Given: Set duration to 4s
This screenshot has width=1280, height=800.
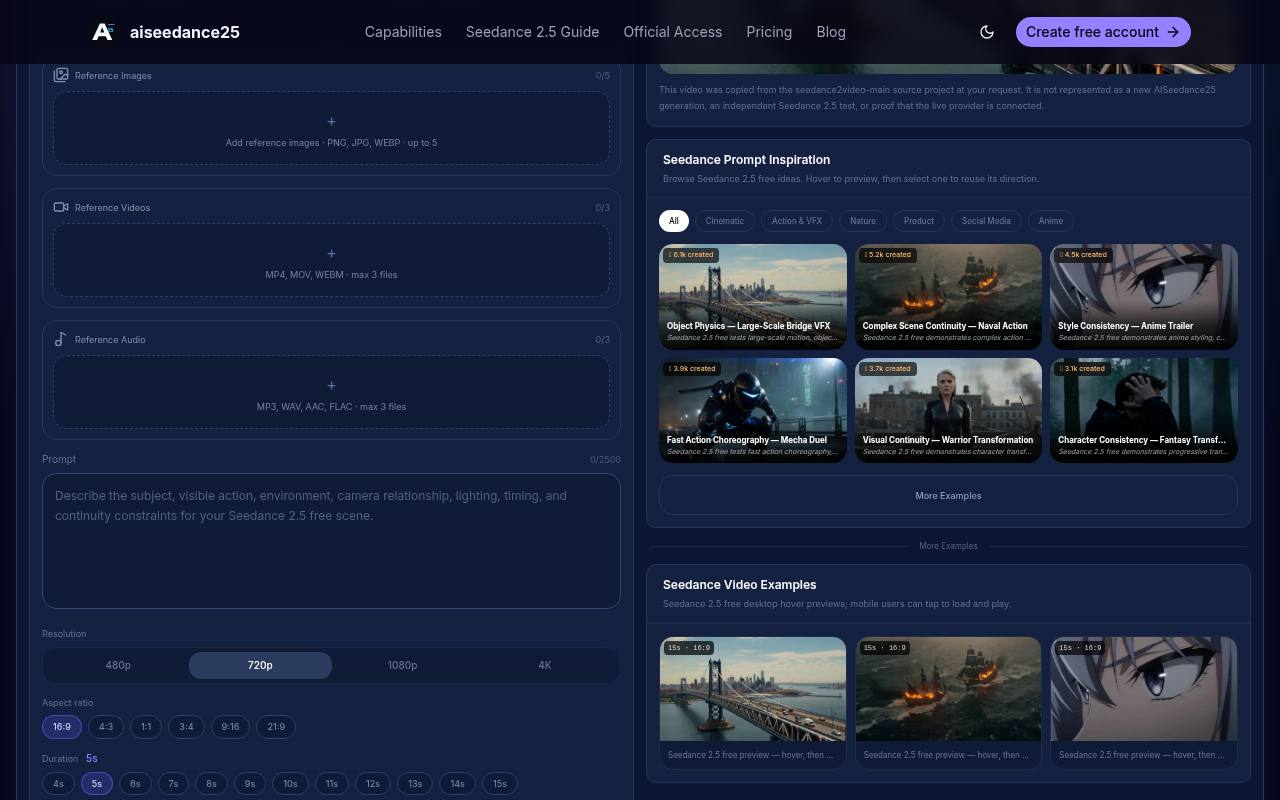Looking at the screenshot, I should tap(58, 784).
